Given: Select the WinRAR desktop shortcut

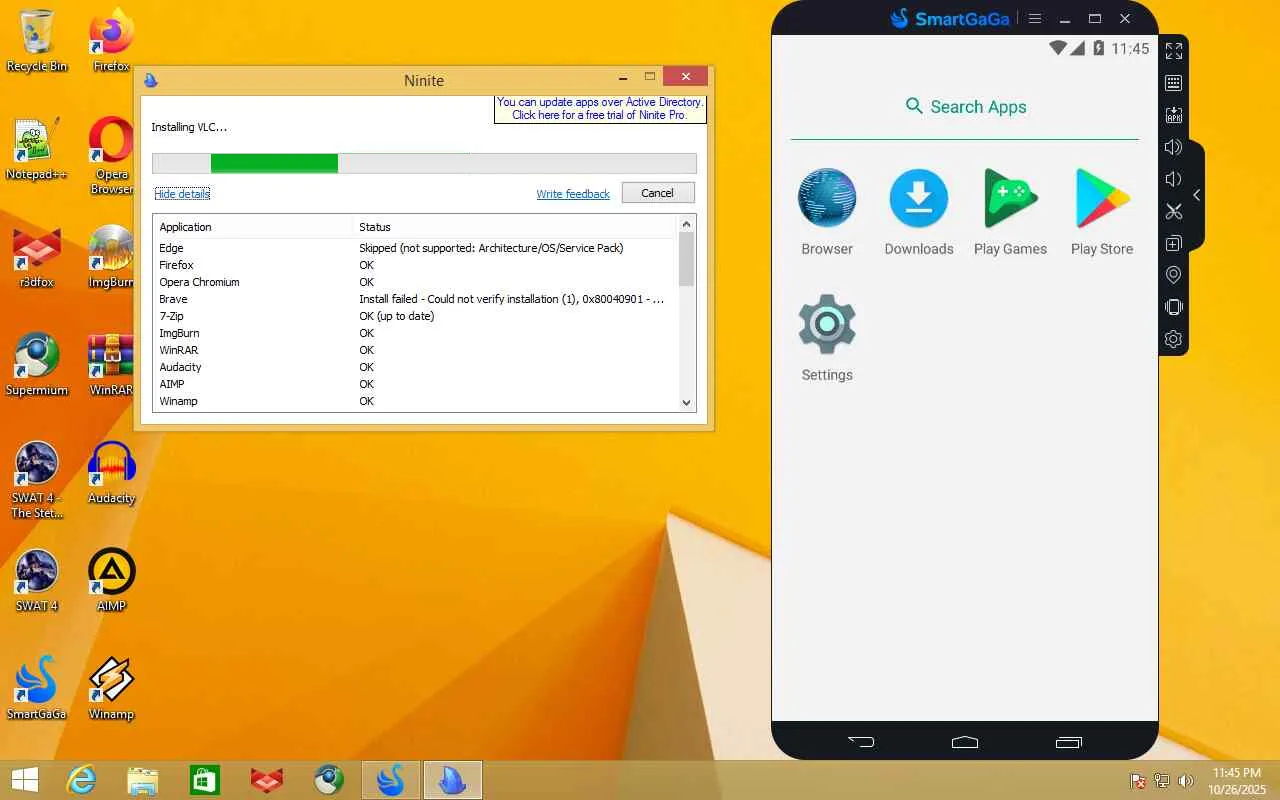Looking at the screenshot, I should [x=111, y=364].
